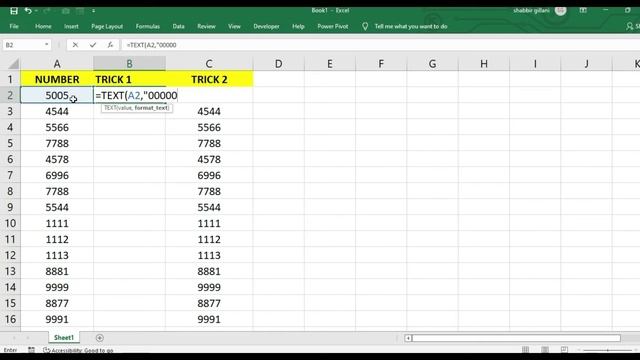The width and height of the screenshot is (640, 360).
Task: Select column A header
Action: click(x=57, y=64)
